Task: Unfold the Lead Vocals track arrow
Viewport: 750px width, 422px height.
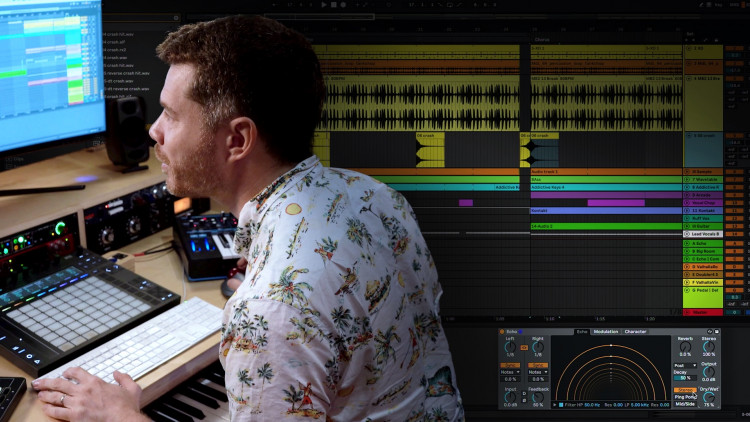Action: coord(688,234)
